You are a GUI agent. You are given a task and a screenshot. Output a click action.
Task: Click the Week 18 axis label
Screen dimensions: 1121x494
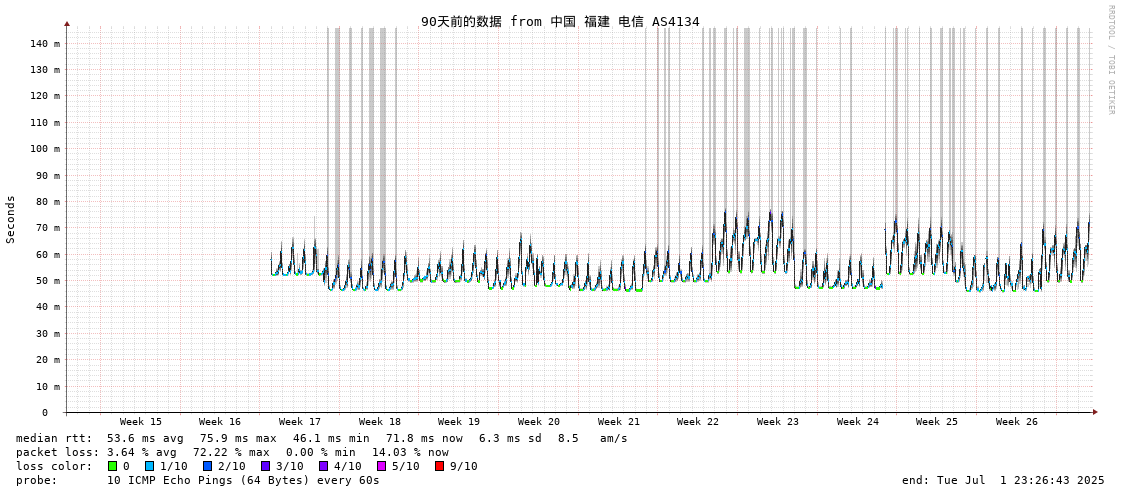380,422
